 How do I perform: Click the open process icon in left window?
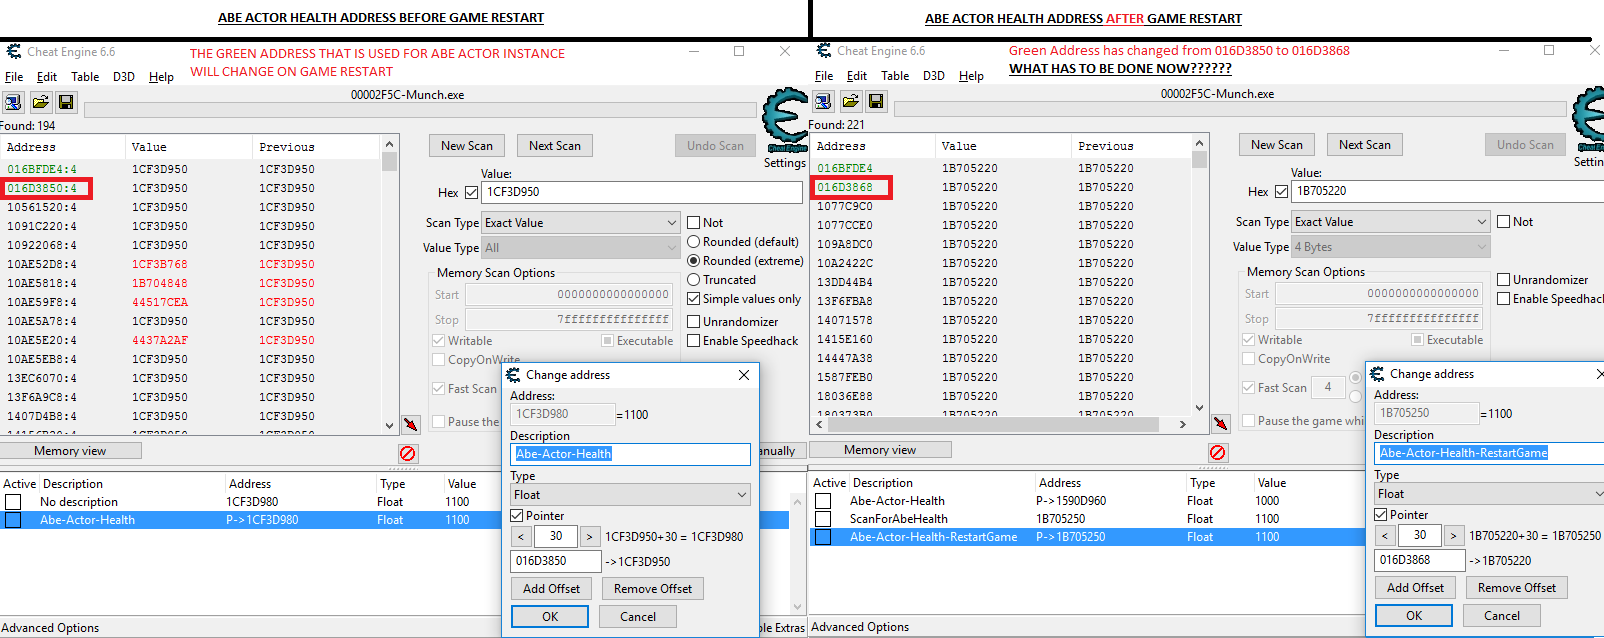coord(13,102)
